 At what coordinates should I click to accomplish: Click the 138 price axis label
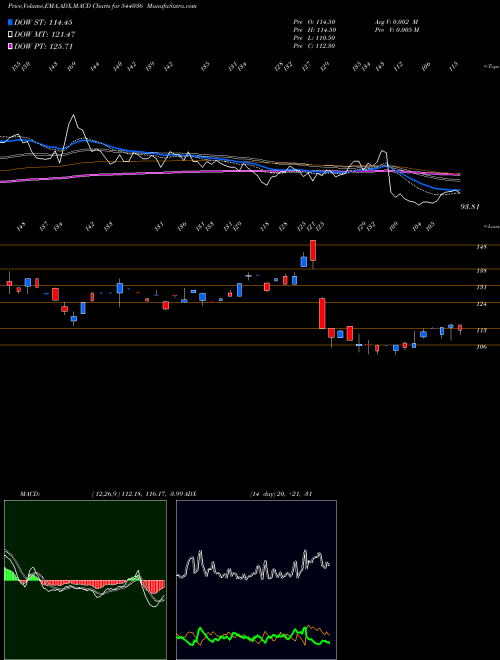point(481,271)
